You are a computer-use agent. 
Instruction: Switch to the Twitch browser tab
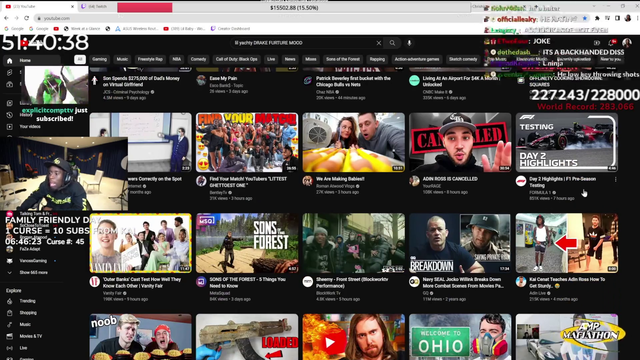pyautogui.click(x=98, y=7)
